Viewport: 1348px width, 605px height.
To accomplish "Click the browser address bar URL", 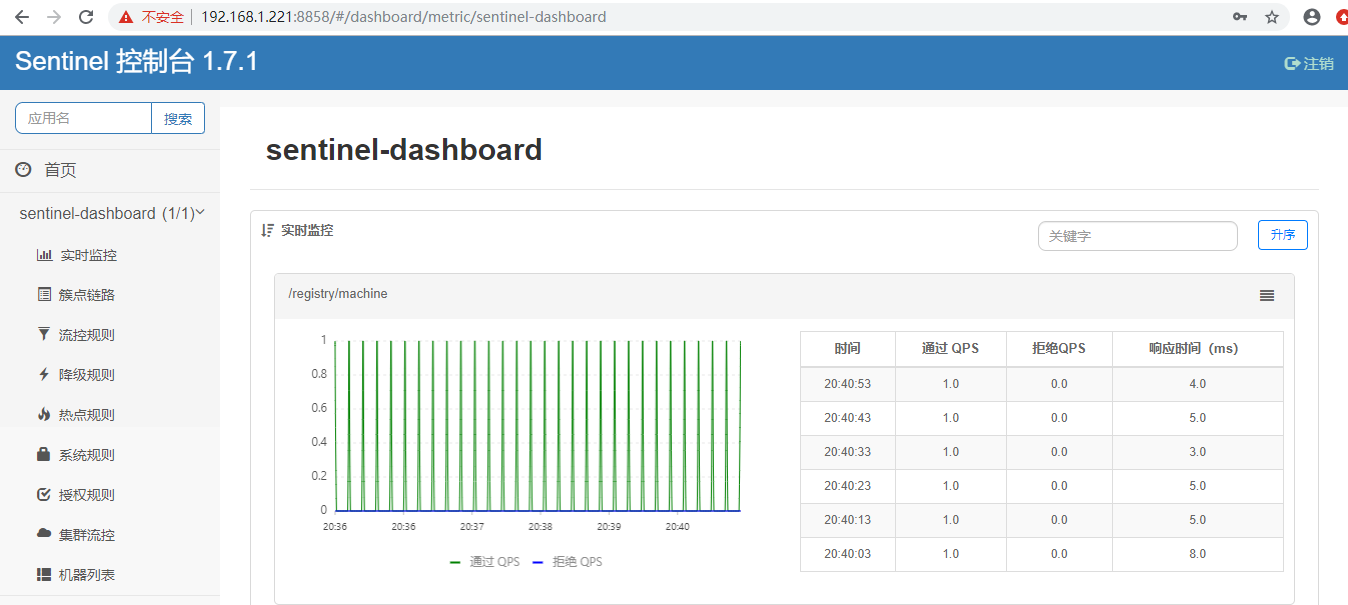I will 403,17.
